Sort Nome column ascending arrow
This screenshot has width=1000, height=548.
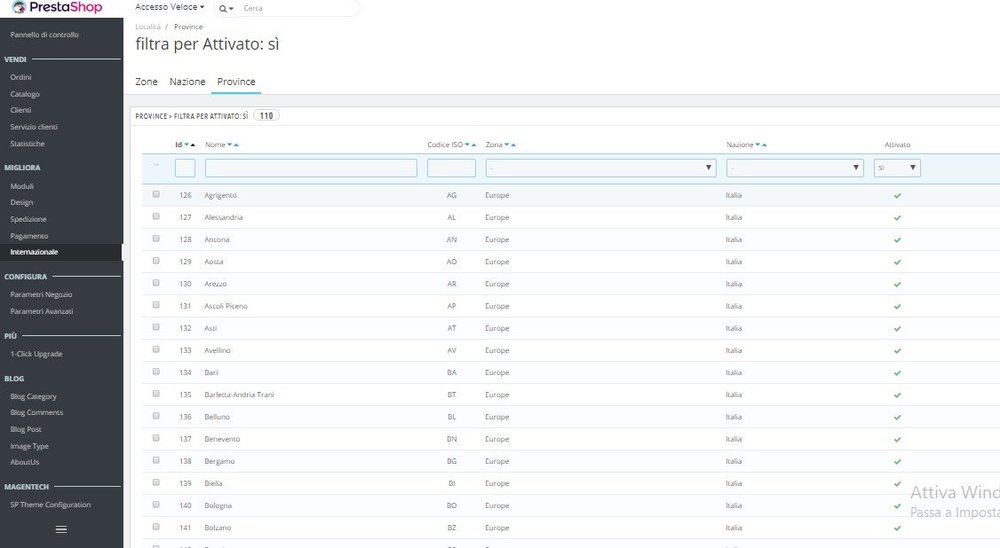click(x=236, y=145)
